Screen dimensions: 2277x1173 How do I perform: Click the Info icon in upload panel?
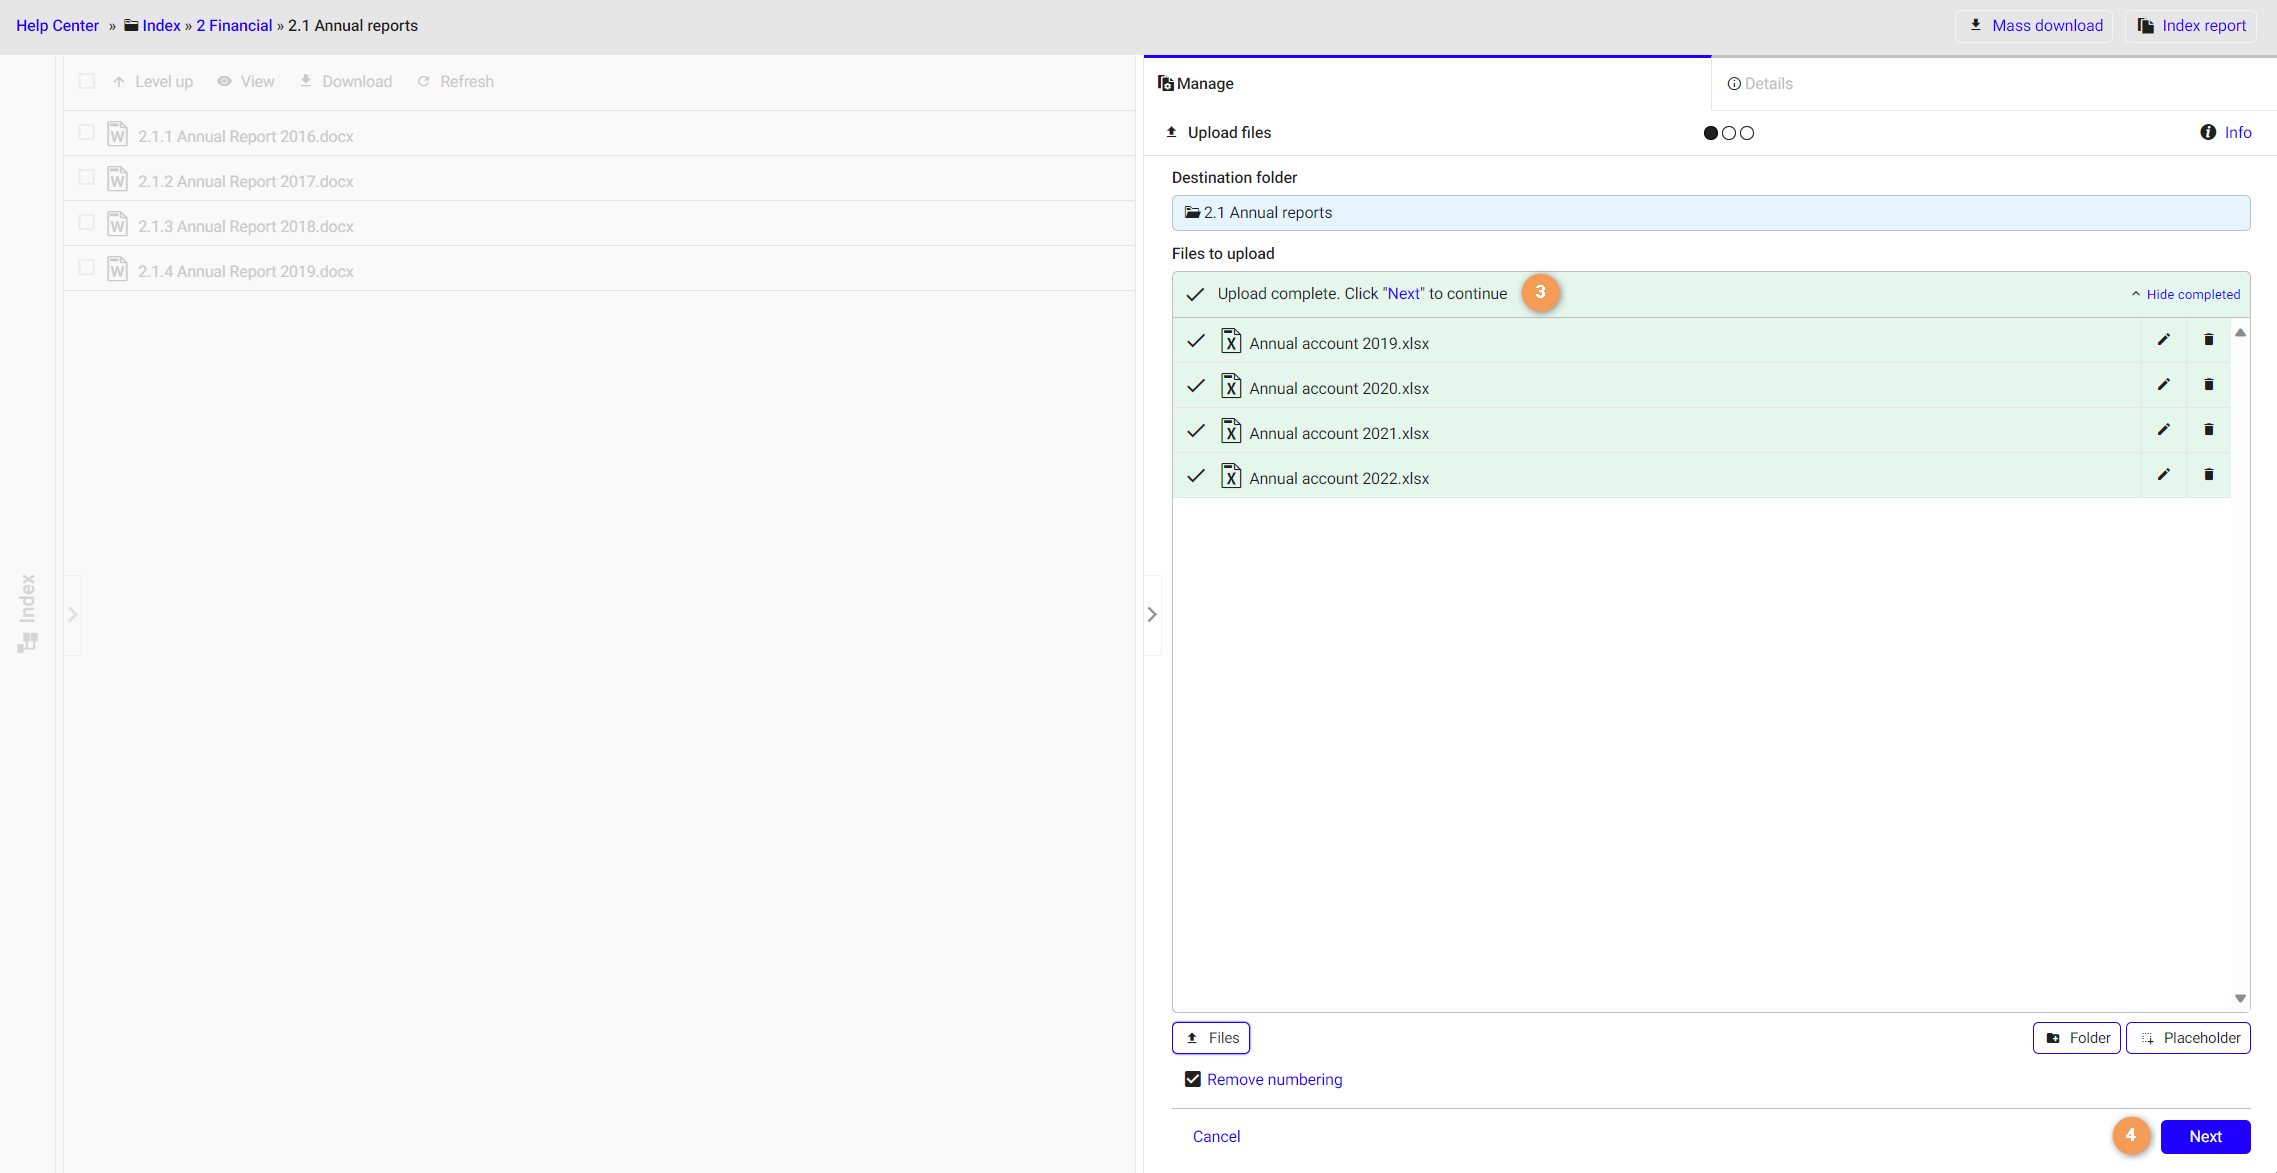coord(2207,132)
